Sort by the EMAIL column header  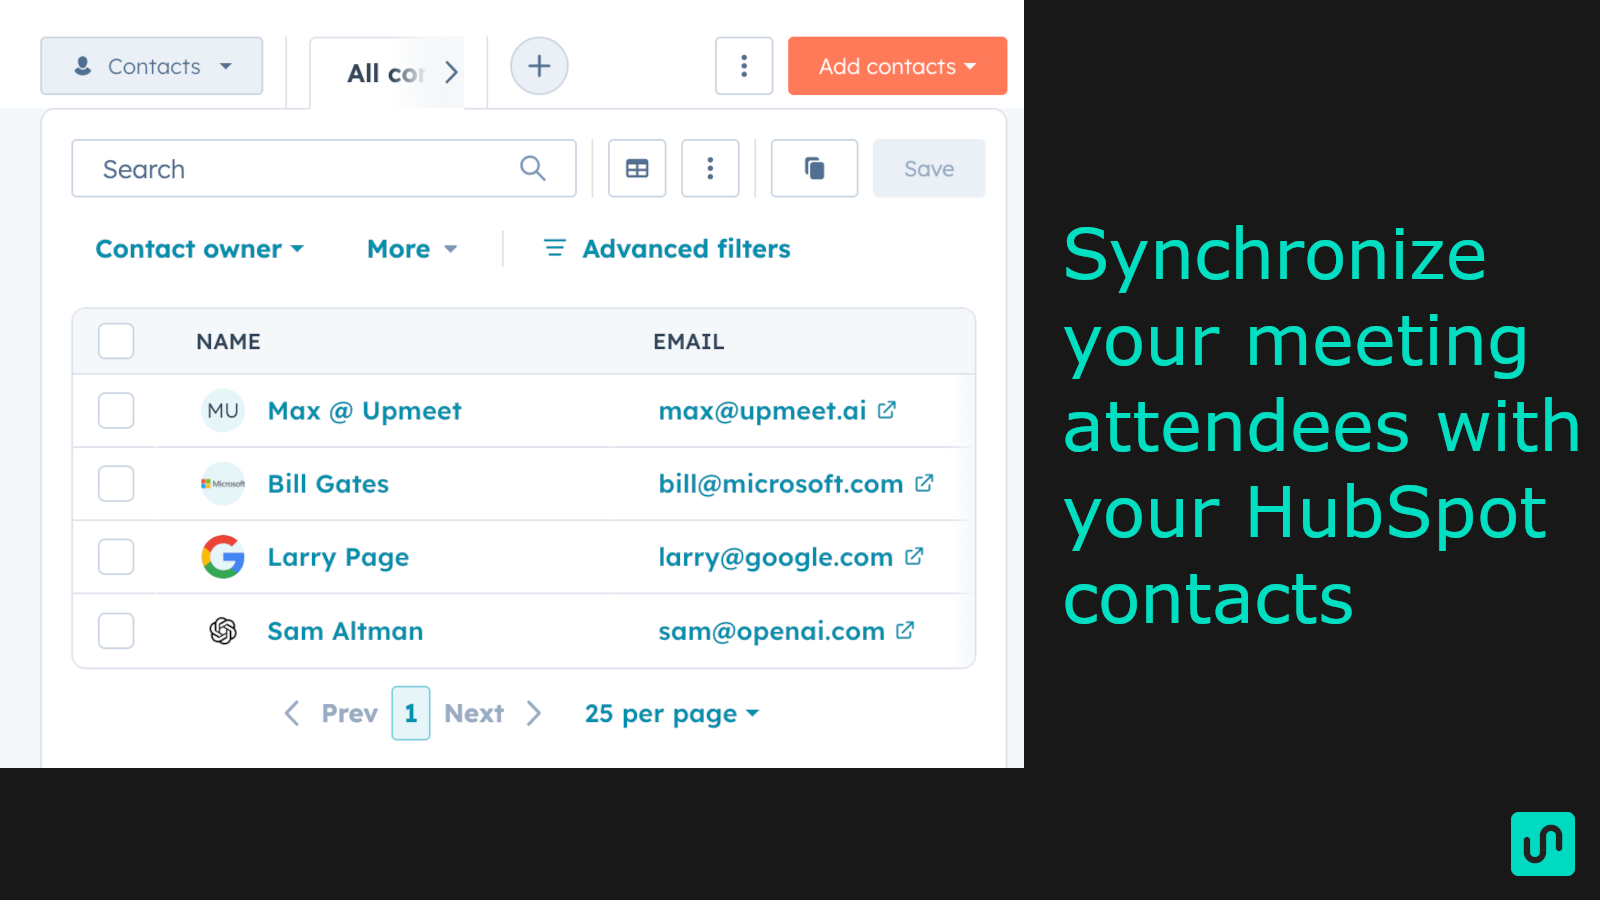pyautogui.click(x=689, y=342)
